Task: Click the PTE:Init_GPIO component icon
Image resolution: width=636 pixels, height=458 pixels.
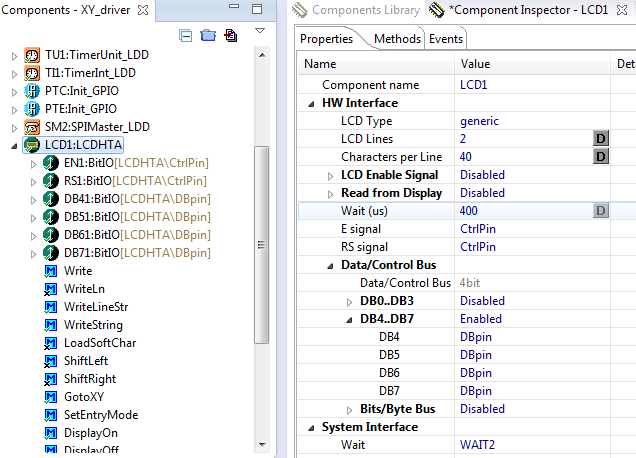Action: 32,109
